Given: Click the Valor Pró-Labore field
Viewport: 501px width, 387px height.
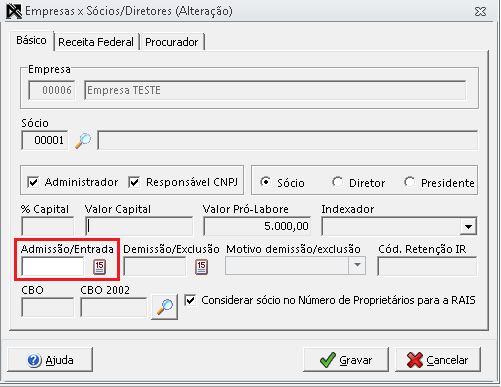Looking at the screenshot, I should click(x=257, y=226).
